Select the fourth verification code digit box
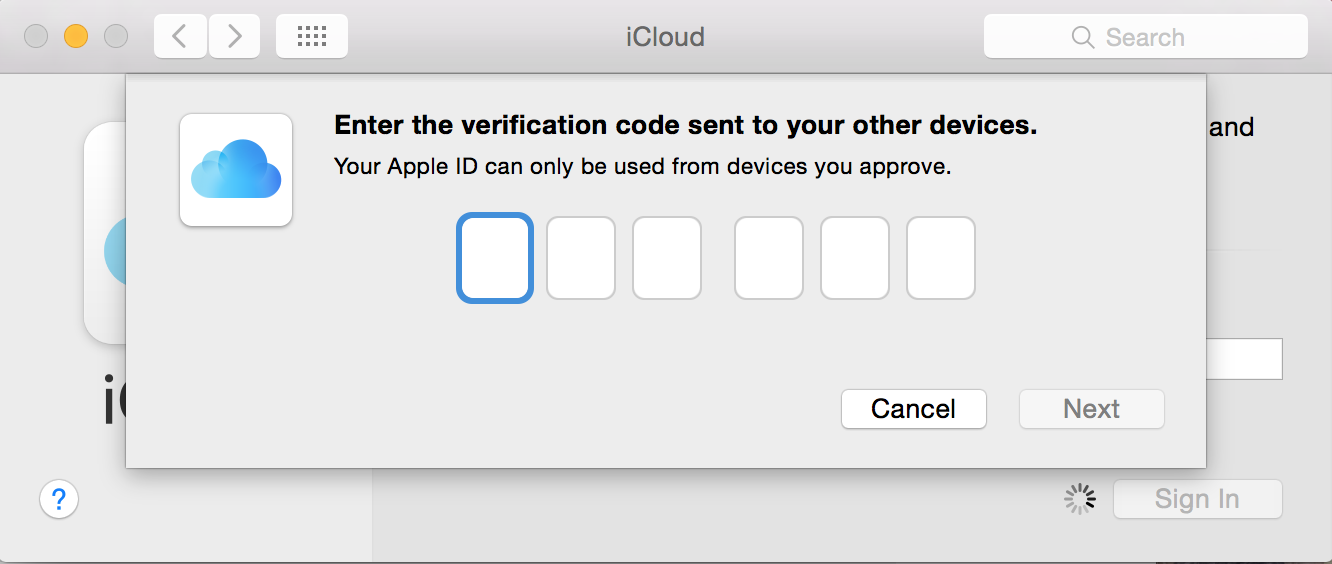 coord(769,258)
